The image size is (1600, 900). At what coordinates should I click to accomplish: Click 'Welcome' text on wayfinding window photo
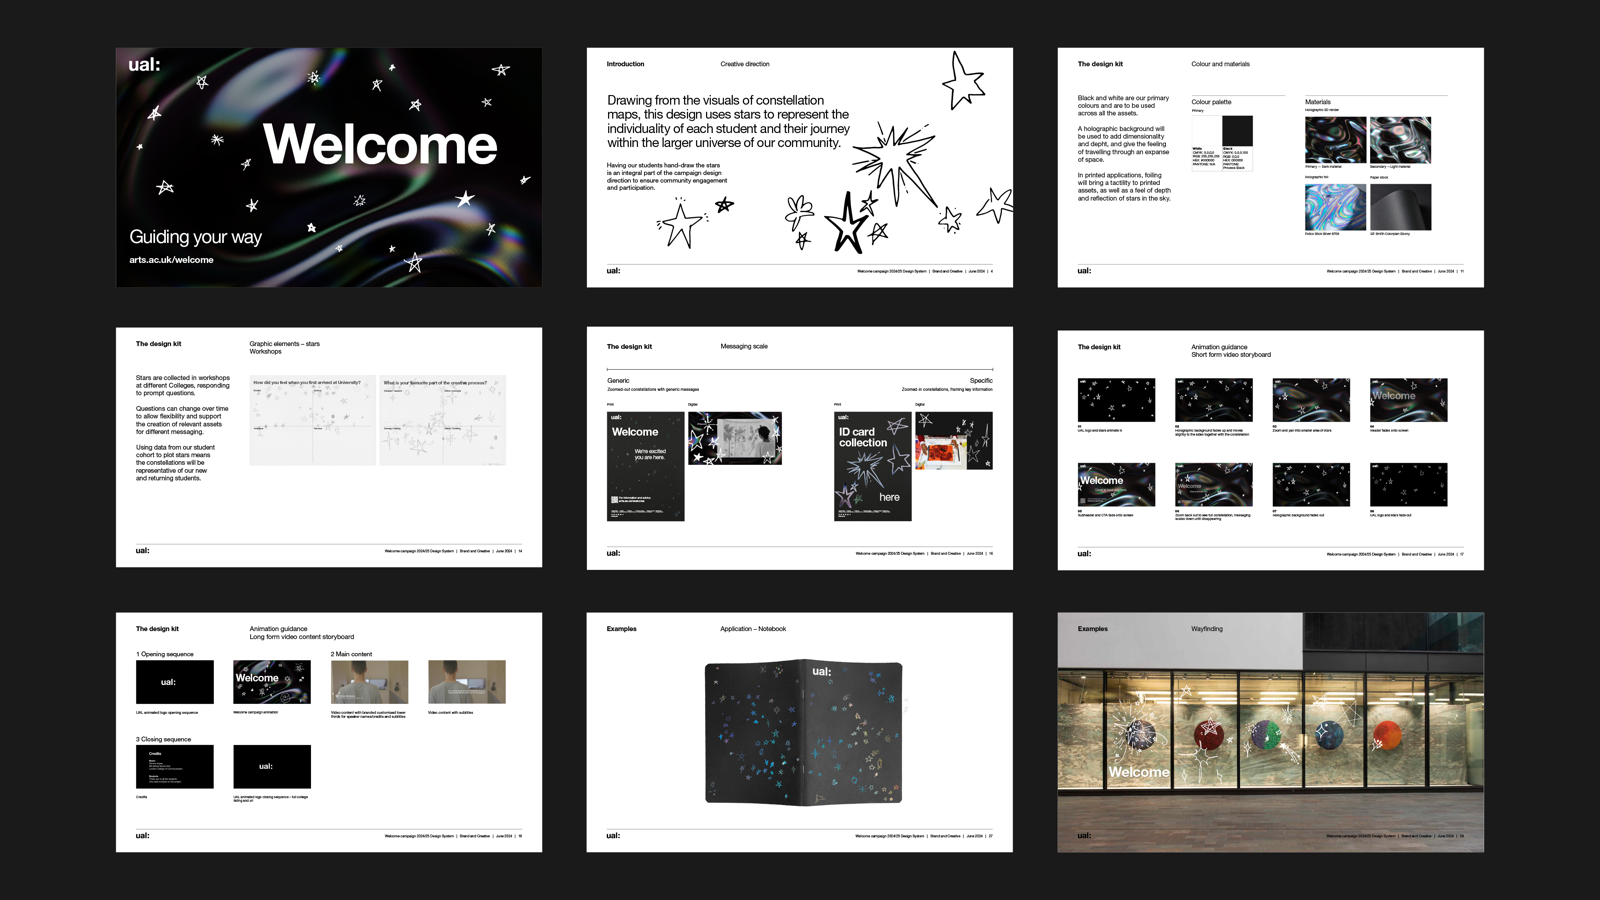click(x=1138, y=772)
